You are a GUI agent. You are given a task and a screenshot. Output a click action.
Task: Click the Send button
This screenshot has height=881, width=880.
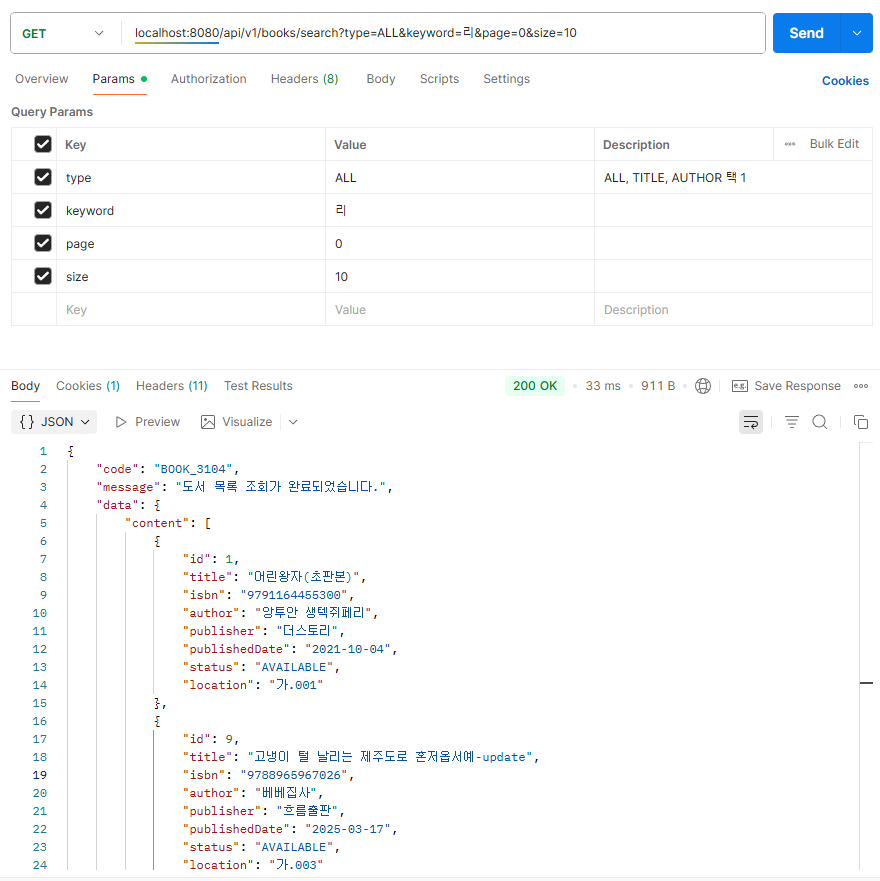click(806, 33)
